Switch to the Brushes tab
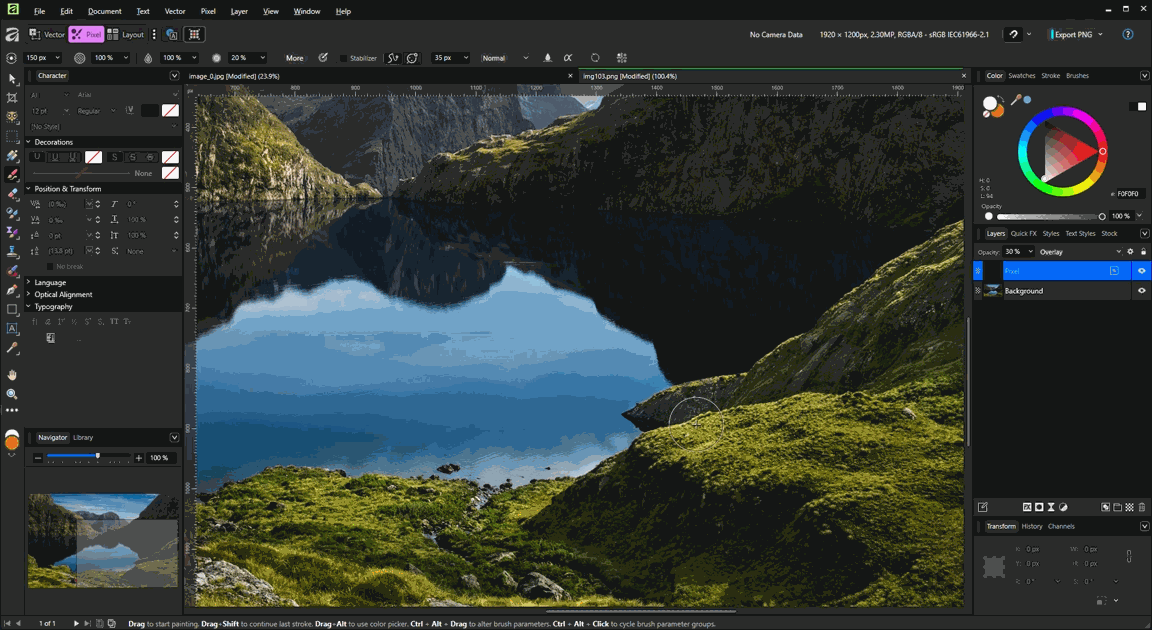This screenshot has height=630, width=1152. (1077, 76)
